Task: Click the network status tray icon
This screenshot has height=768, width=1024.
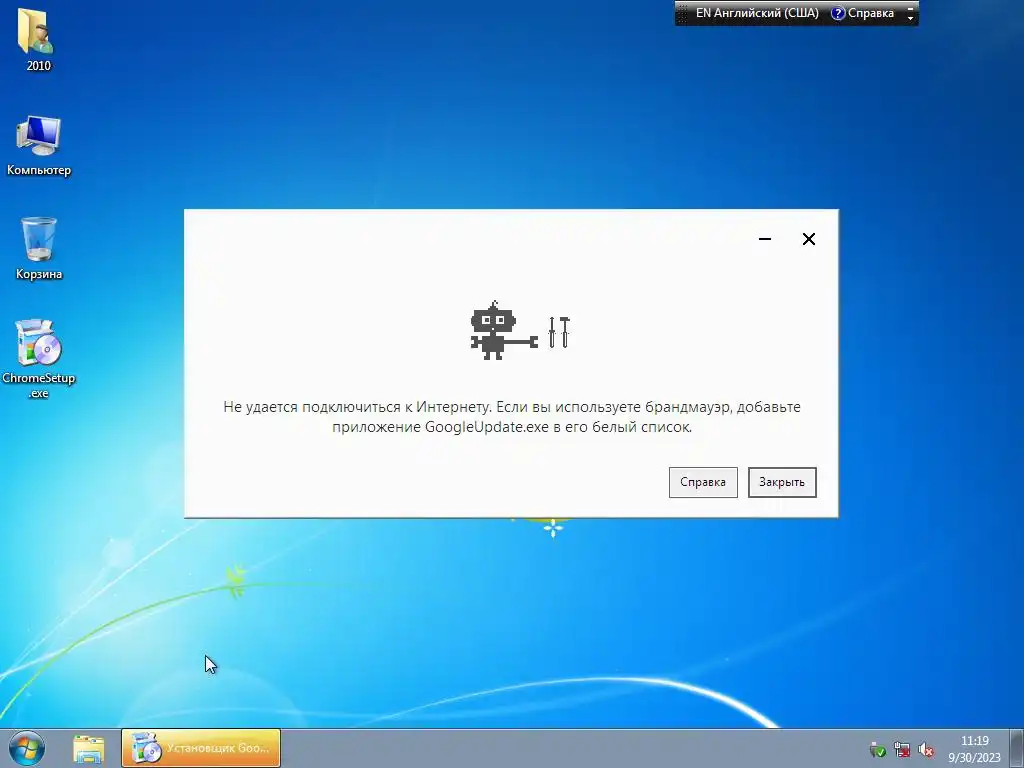Action: coord(901,749)
